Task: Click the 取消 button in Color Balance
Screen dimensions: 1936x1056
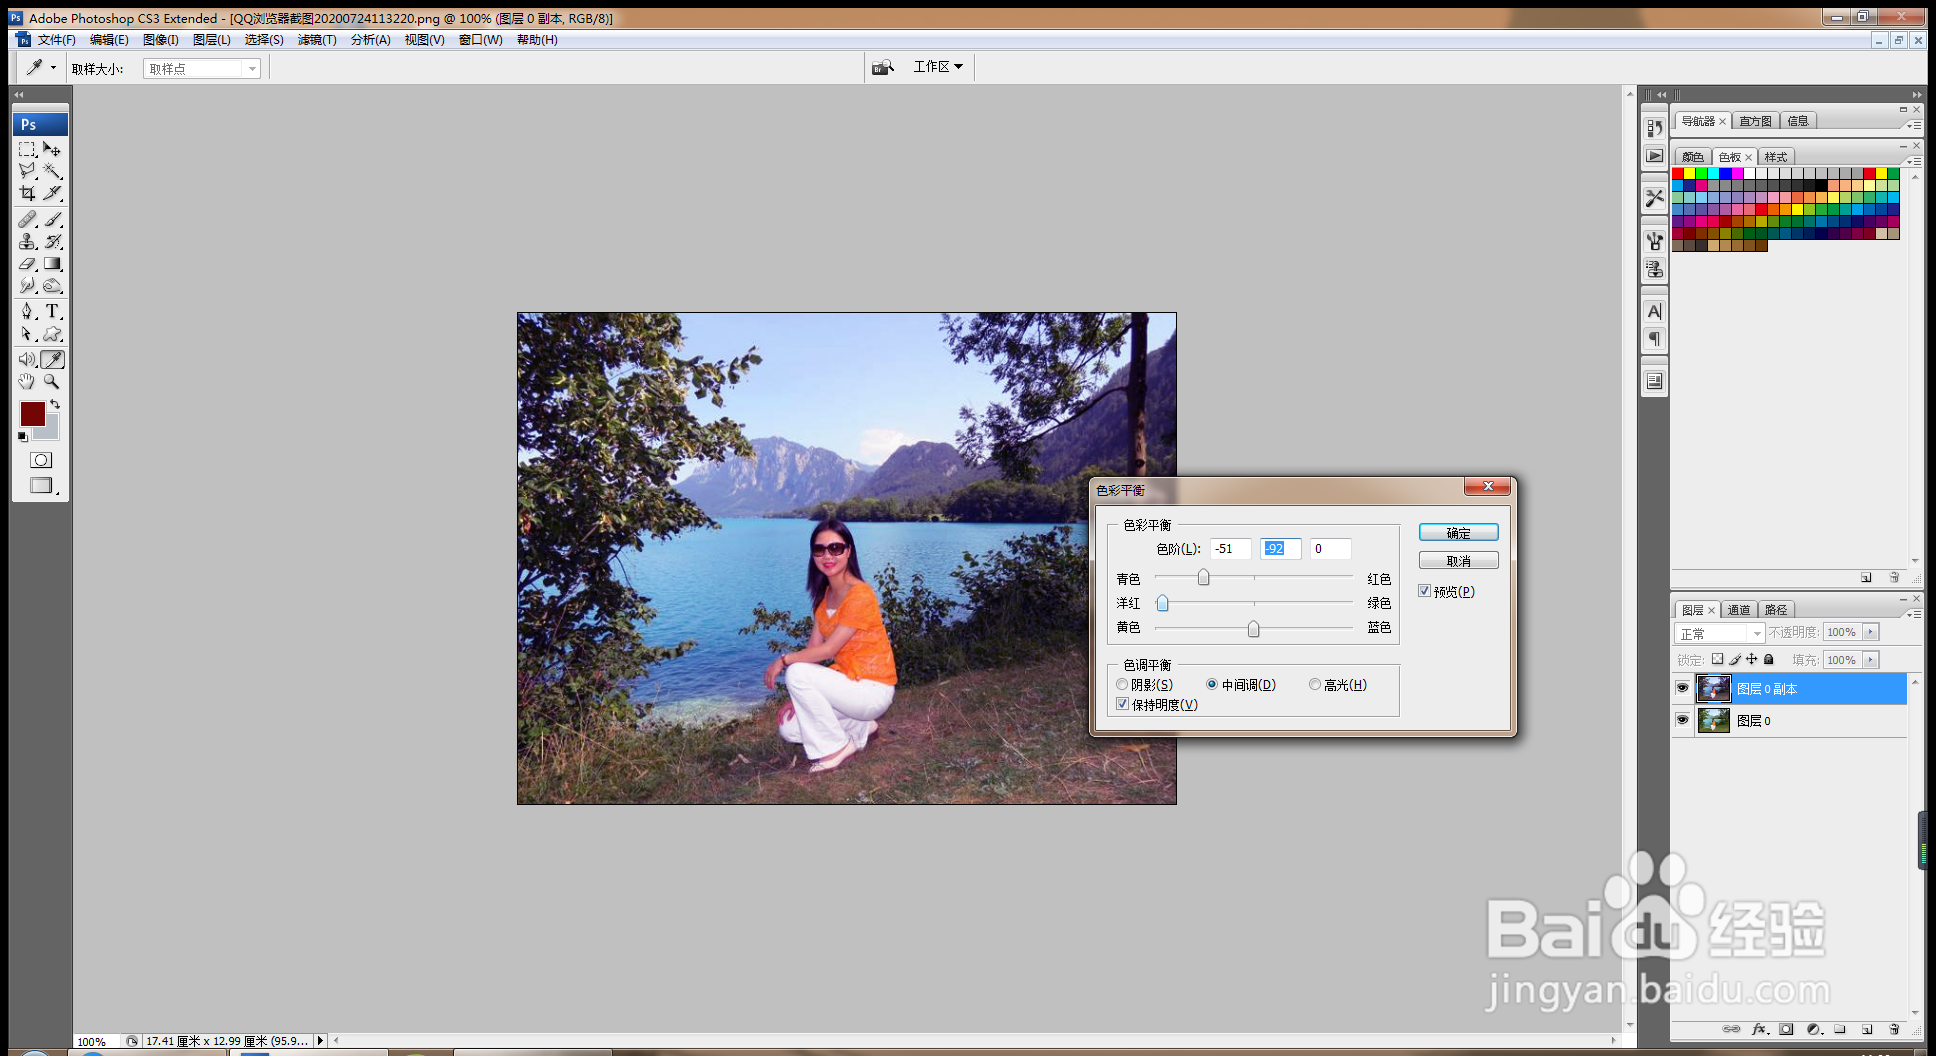Action: tap(1458, 561)
